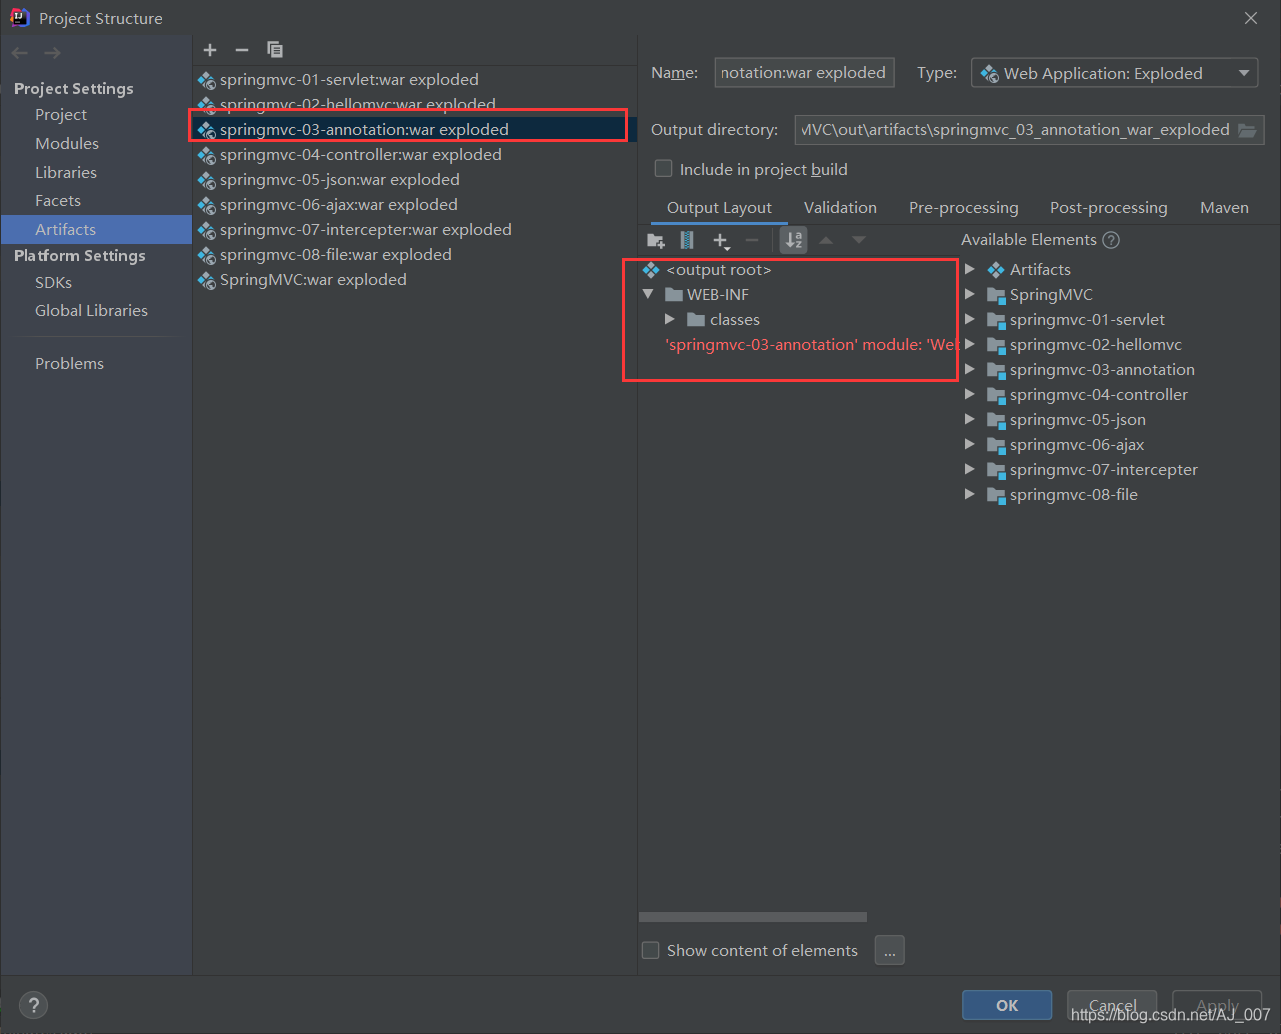Click the question mark help button
Viewport: 1281px width, 1034px height.
coord(33,1005)
